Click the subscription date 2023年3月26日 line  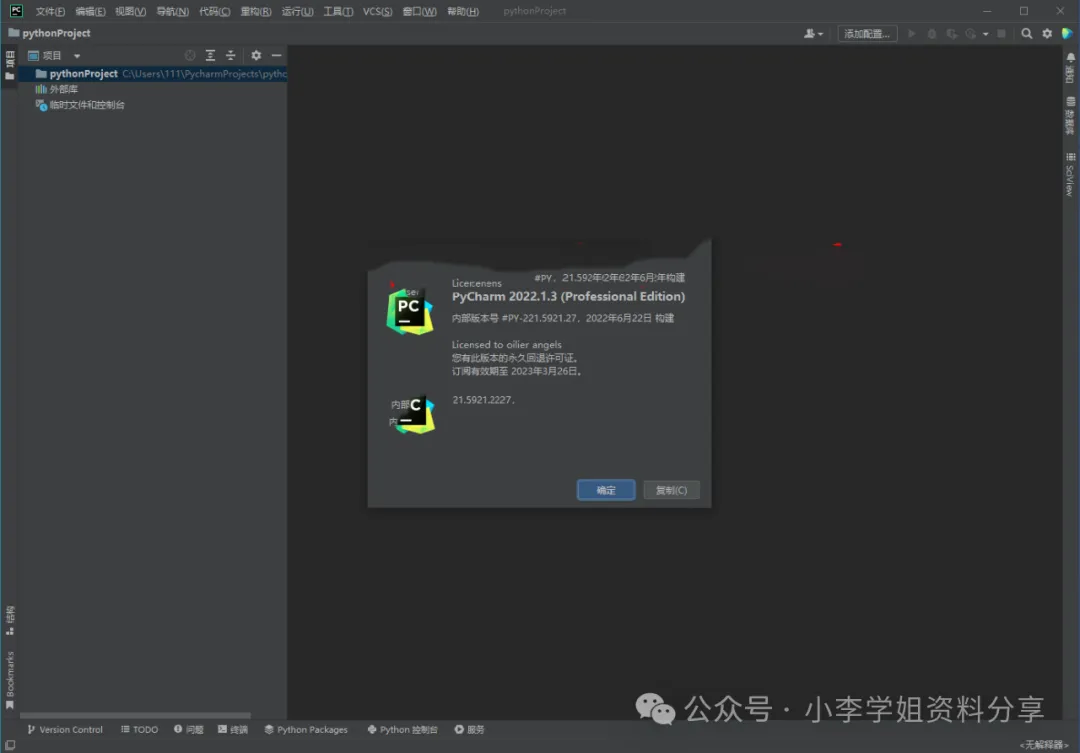[x=517, y=371]
